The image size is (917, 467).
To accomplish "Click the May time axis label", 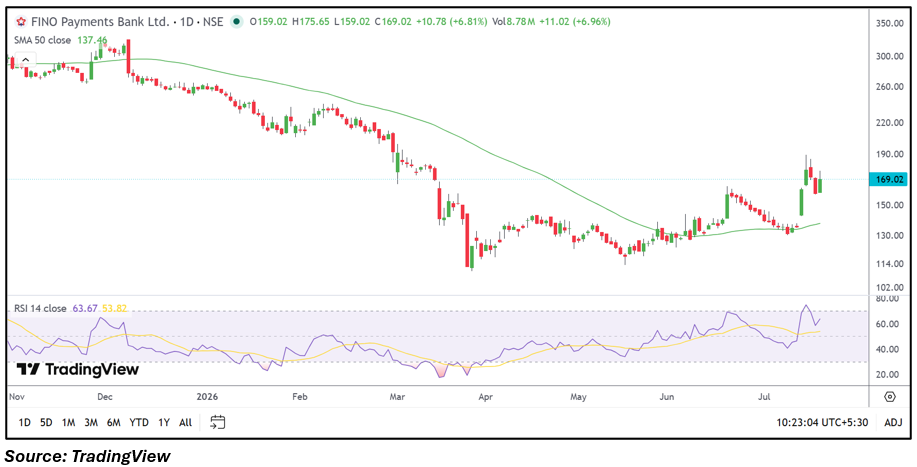I will tap(578, 397).
